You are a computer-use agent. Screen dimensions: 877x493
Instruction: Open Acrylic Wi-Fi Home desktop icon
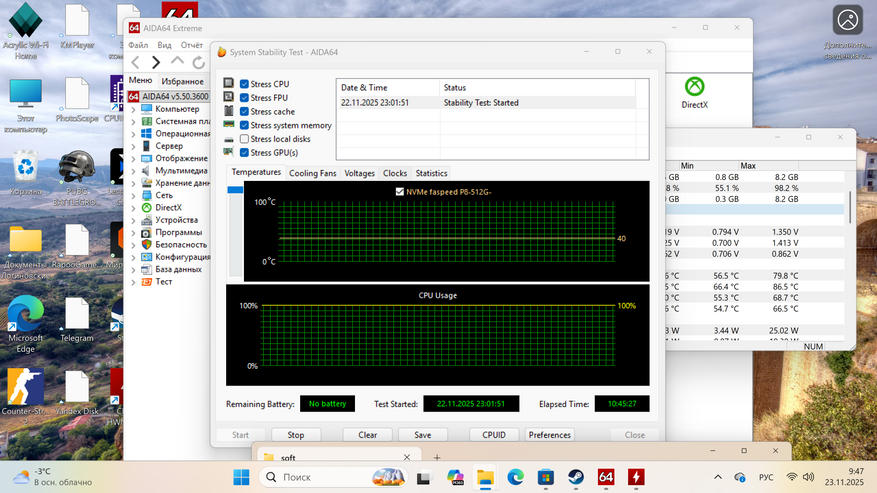tap(25, 32)
